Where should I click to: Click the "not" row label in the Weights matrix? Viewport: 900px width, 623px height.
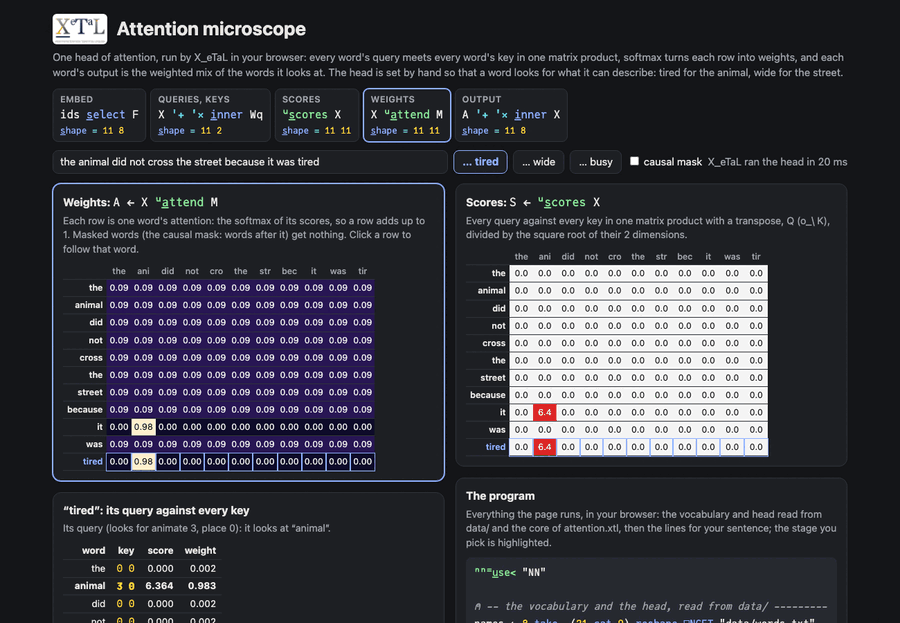[x=95, y=340]
